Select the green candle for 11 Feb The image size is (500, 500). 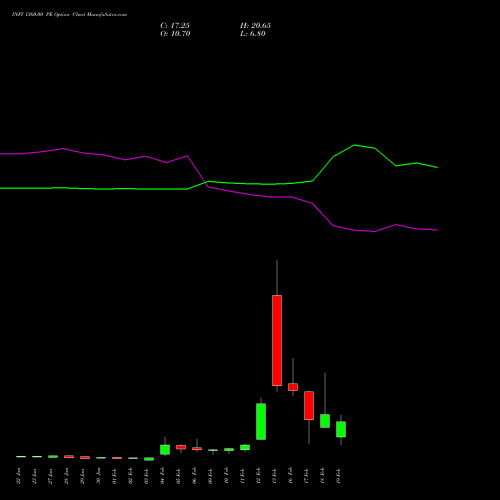point(245,447)
